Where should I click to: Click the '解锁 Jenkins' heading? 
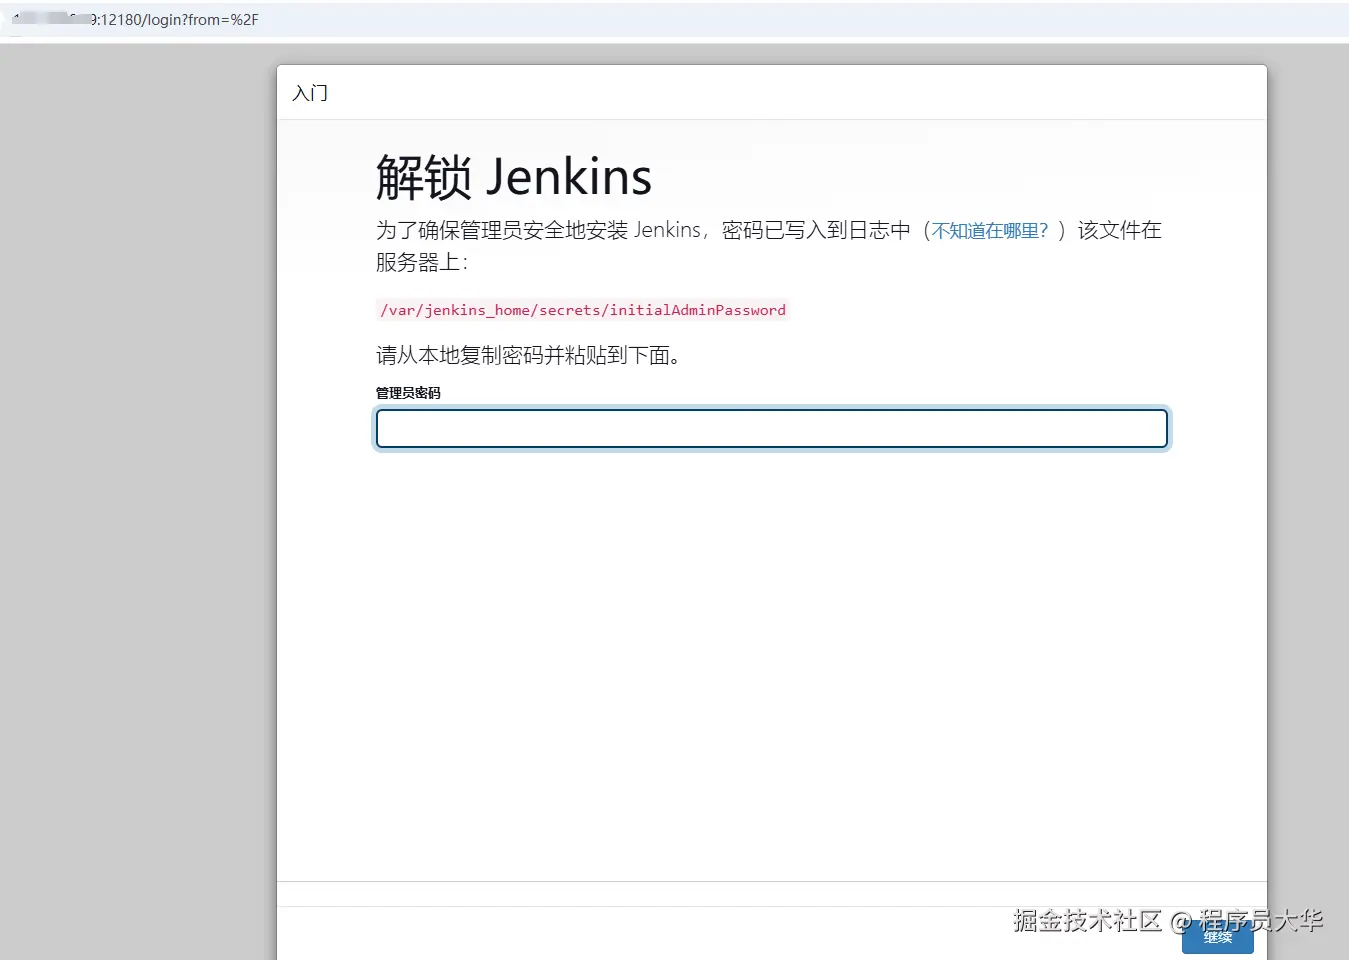pos(513,177)
